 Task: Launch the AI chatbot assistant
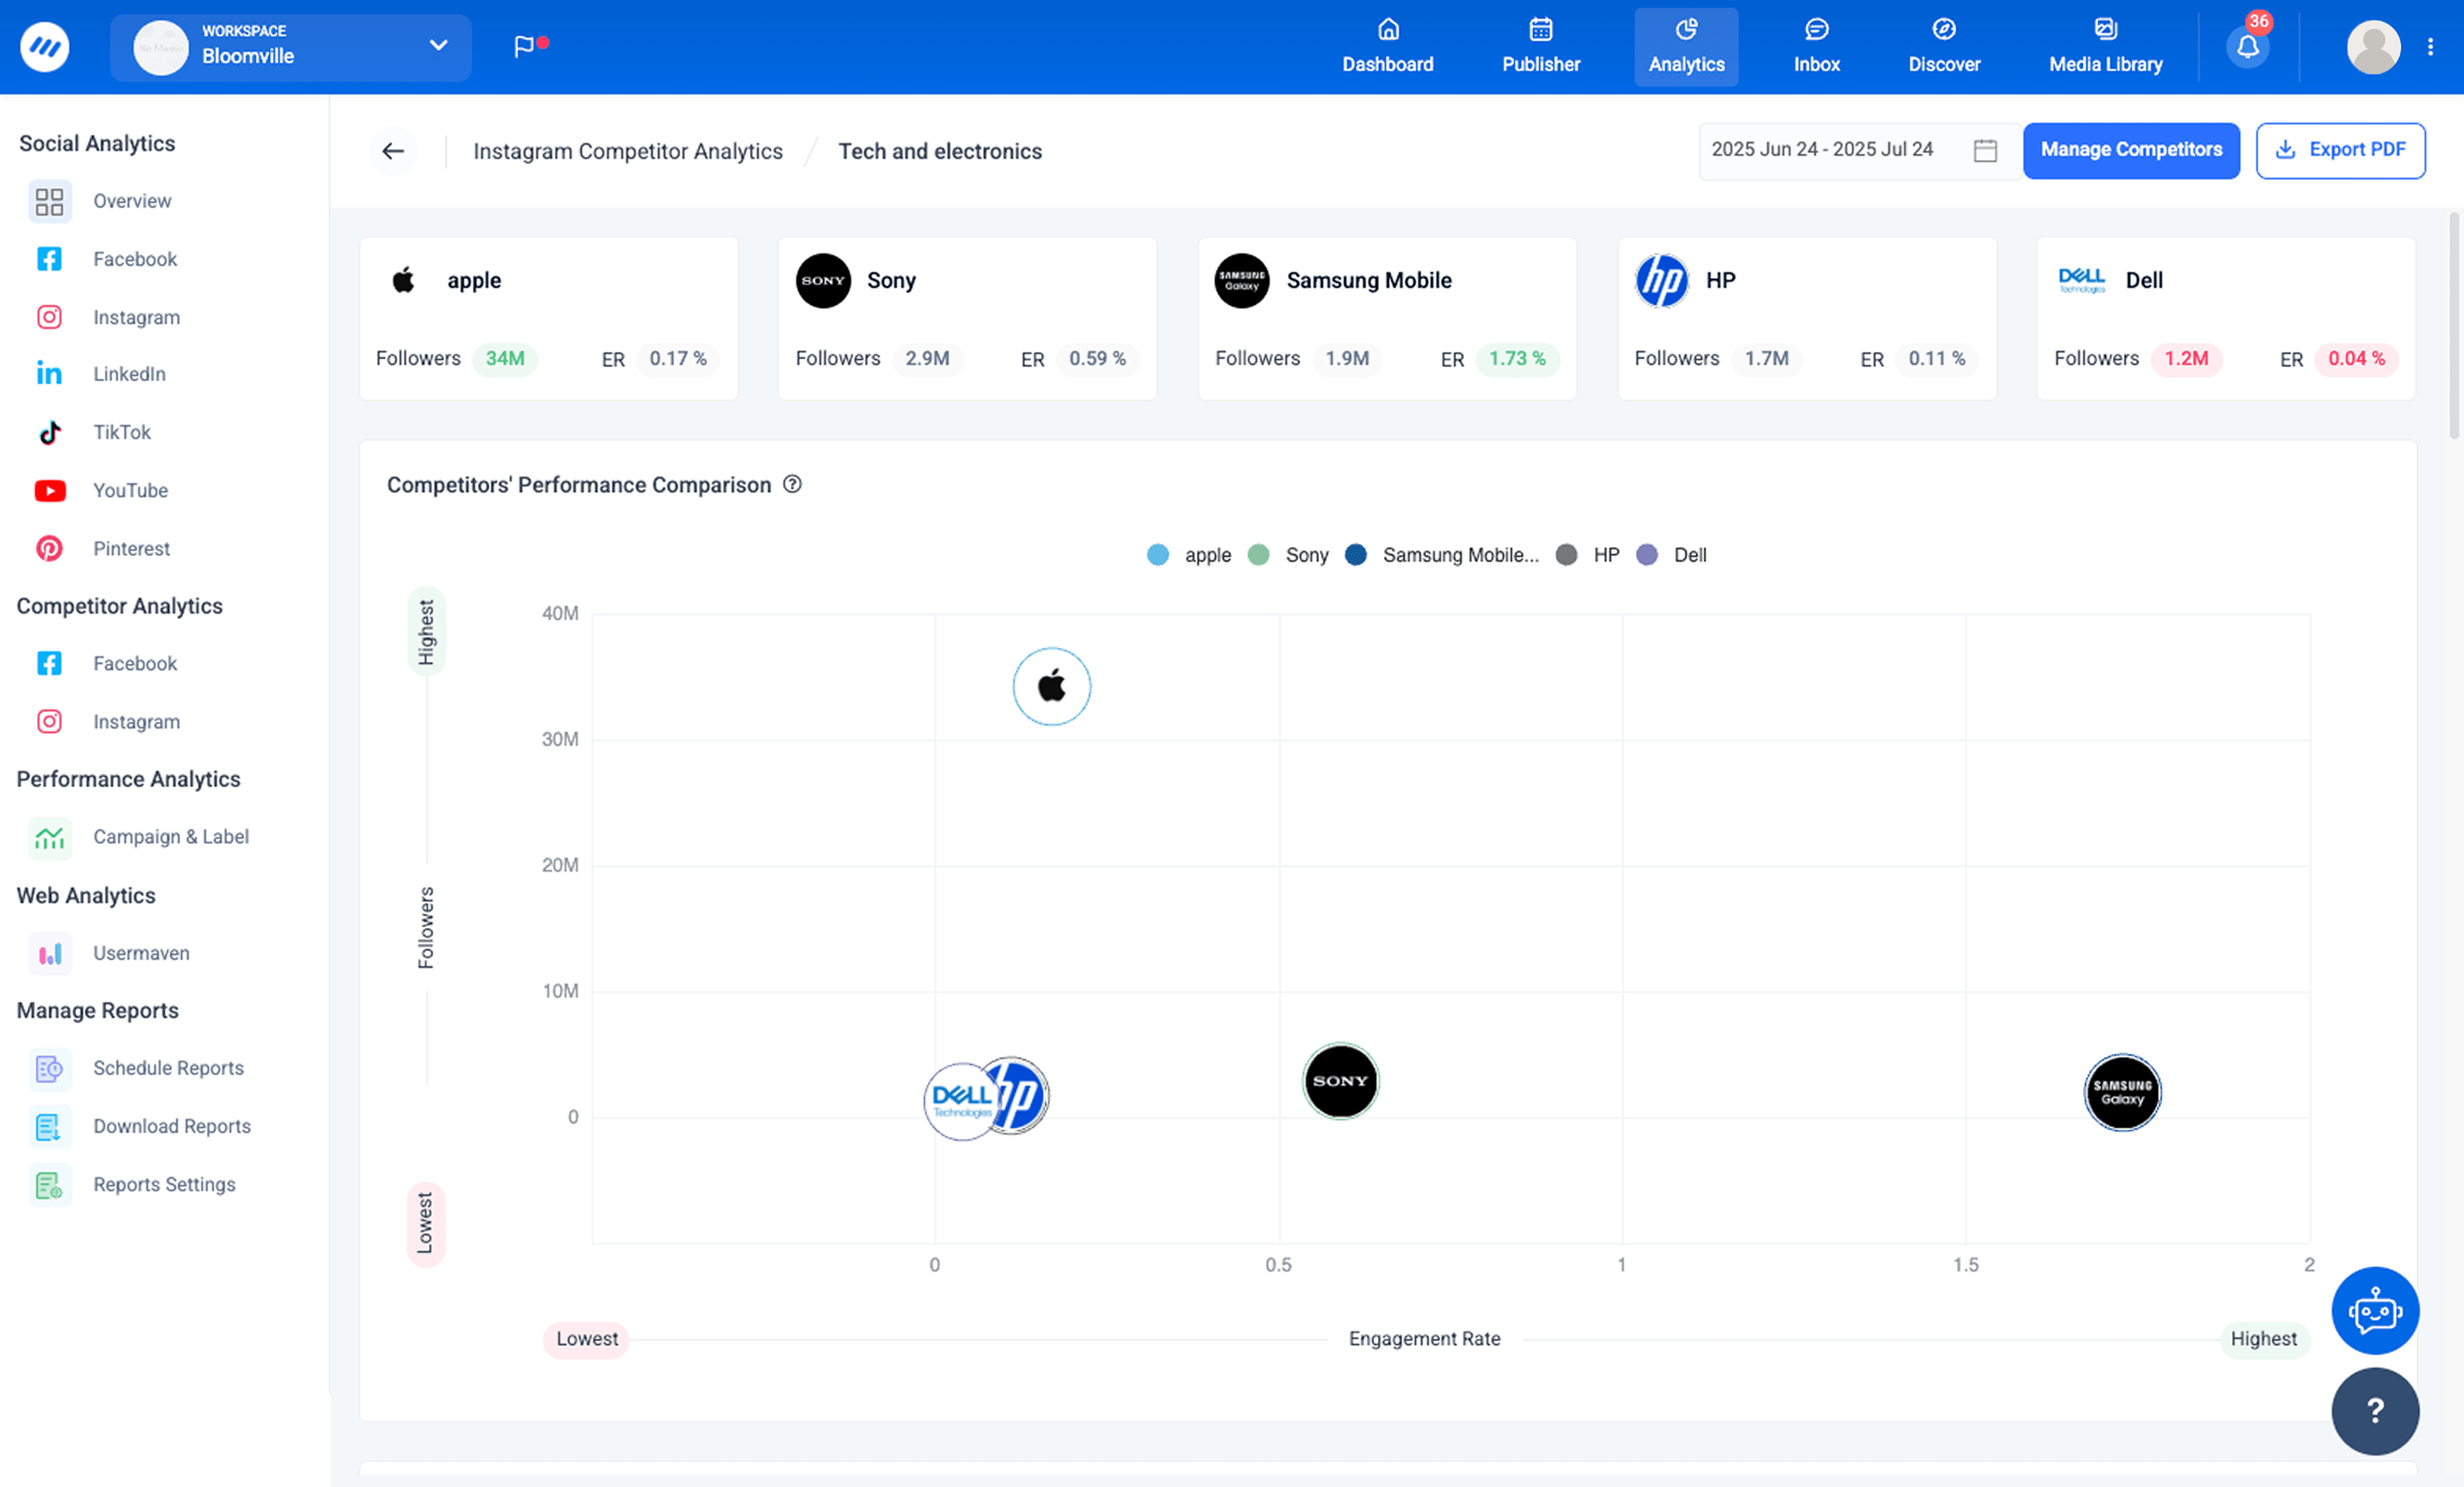(2376, 1310)
